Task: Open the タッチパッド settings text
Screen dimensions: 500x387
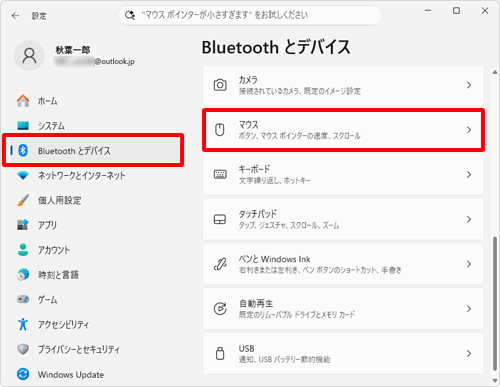Action: click(x=258, y=214)
